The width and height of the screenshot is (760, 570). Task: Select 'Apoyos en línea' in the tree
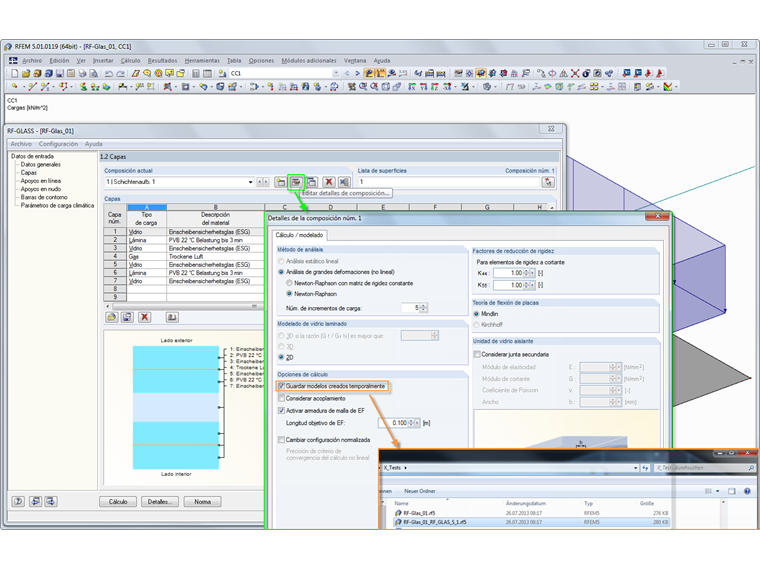pyautogui.click(x=41, y=181)
